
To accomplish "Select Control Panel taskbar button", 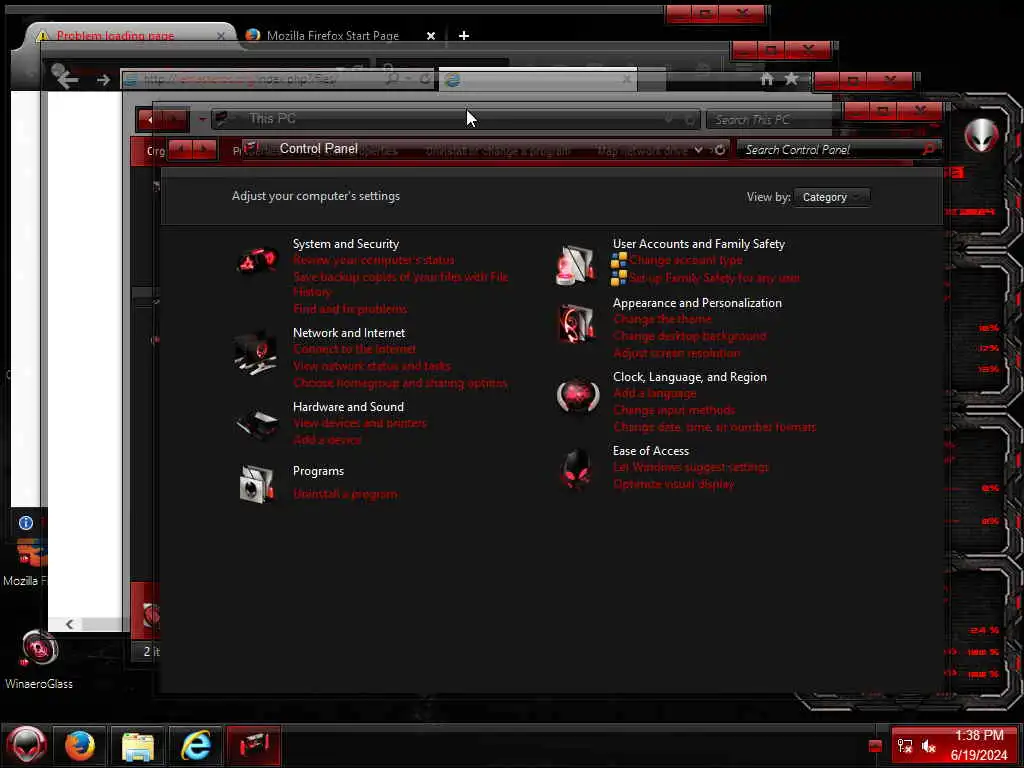I will pyautogui.click(x=253, y=745).
